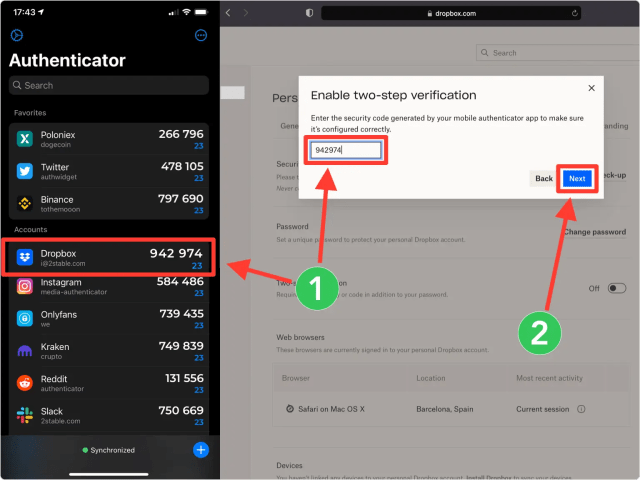Tap the Kraken logo icon

coord(25,351)
